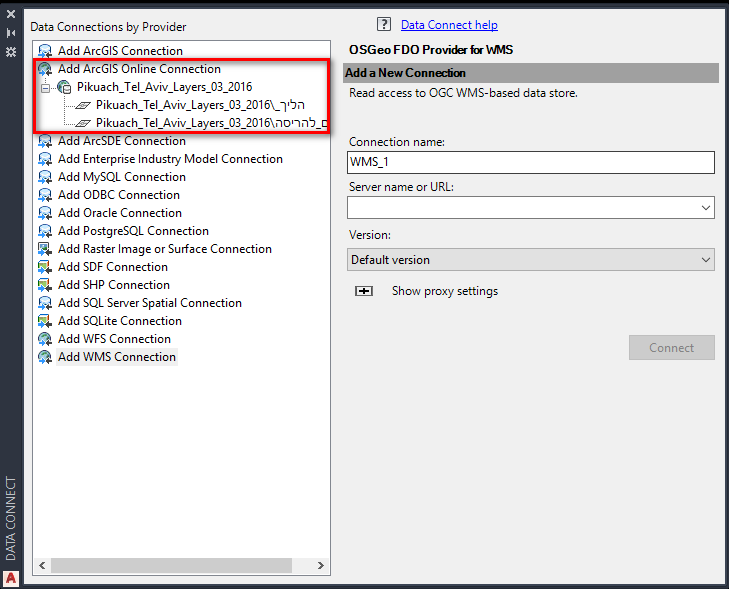729x589 pixels.
Task: Select Pikuach_Tel_Aviv_Layers_03_2016 connection node
Action: pos(164,87)
